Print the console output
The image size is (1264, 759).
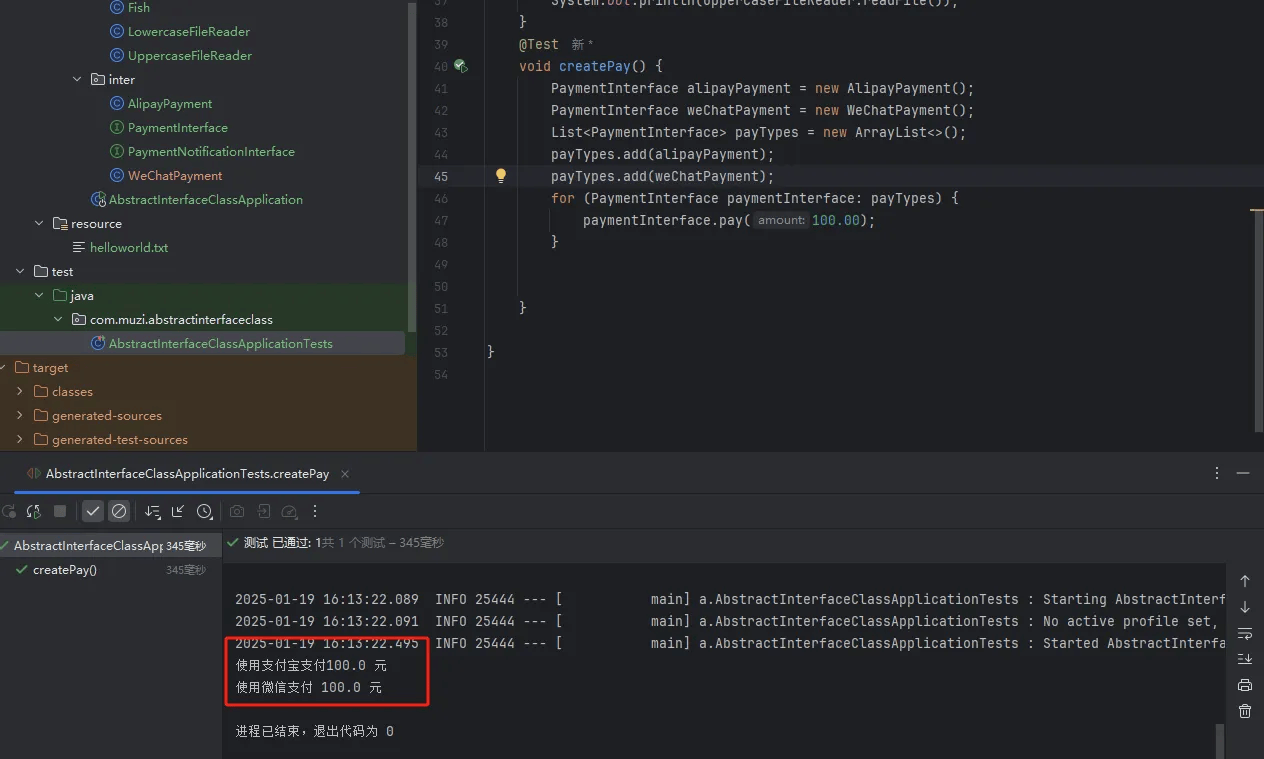point(1245,685)
